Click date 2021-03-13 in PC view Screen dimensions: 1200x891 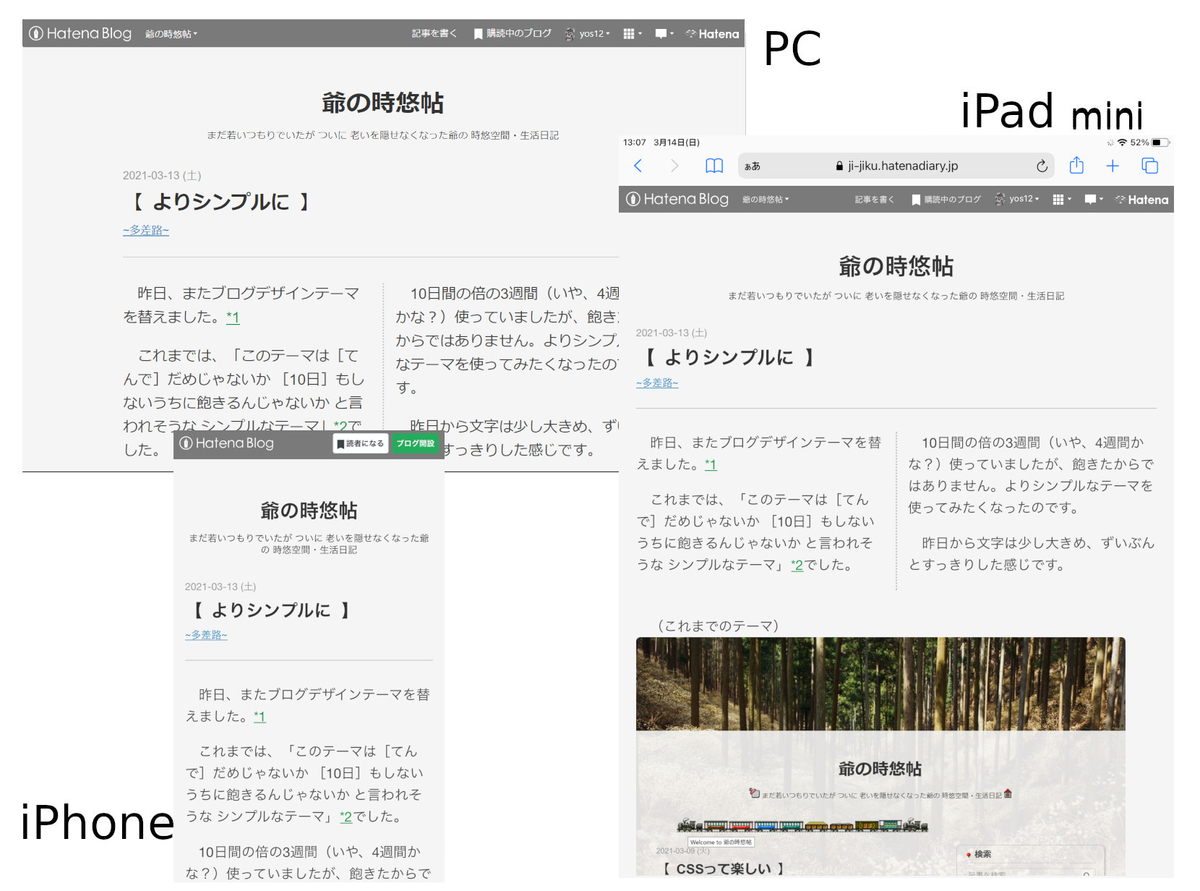(x=162, y=175)
